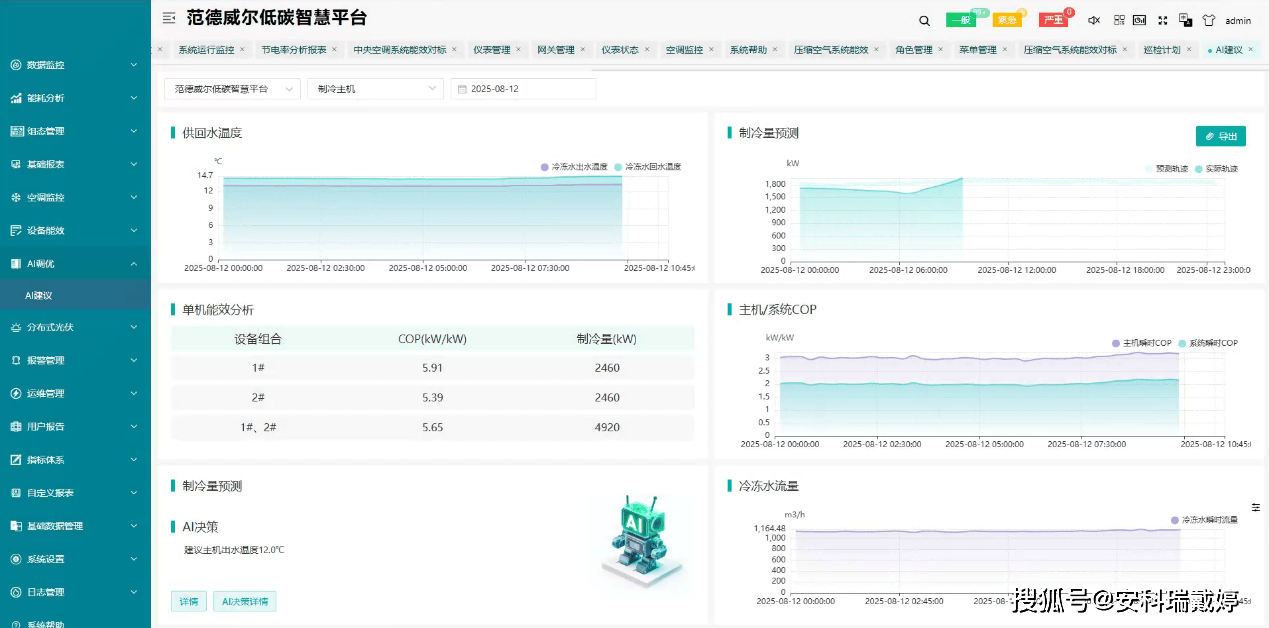This screenshot has height=628, width=1269.
Task: Click the 报警管理 sidebar icon
Action: (16, 360)
